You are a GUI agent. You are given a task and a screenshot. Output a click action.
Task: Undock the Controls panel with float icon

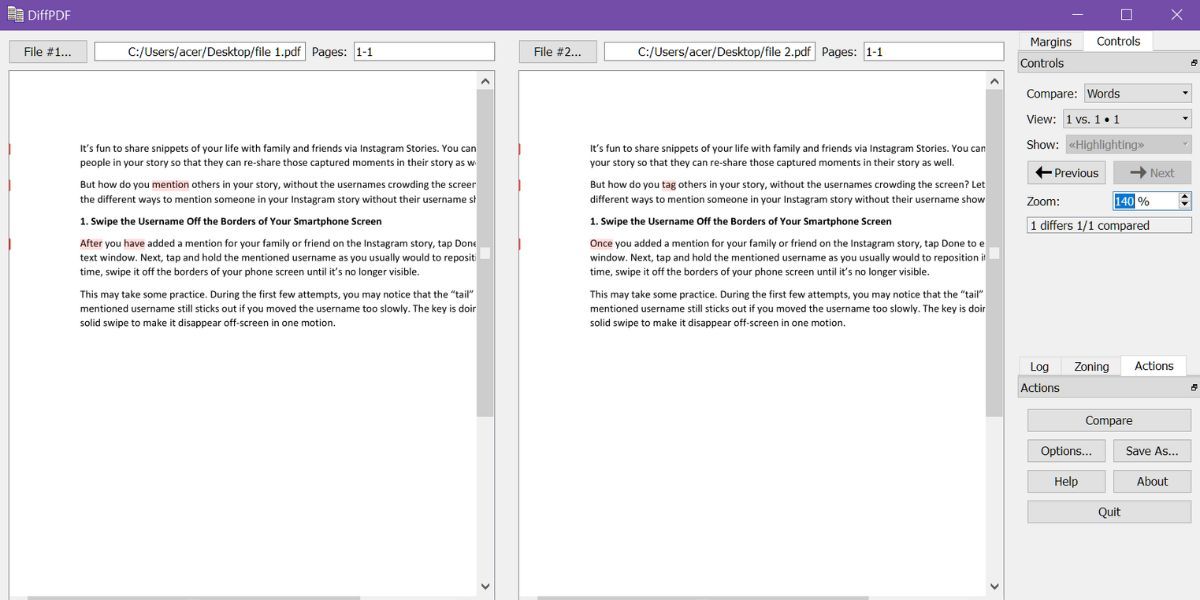pyautogui.click(x=1193, y=63)
